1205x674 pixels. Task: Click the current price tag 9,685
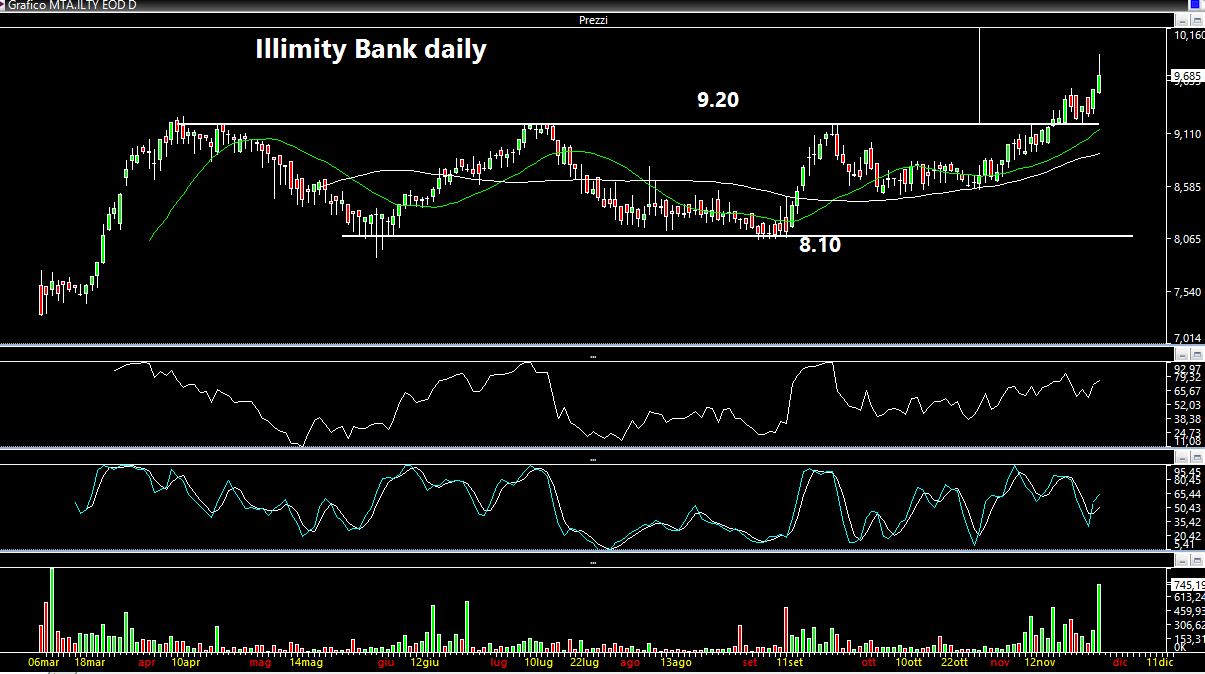1187,76
